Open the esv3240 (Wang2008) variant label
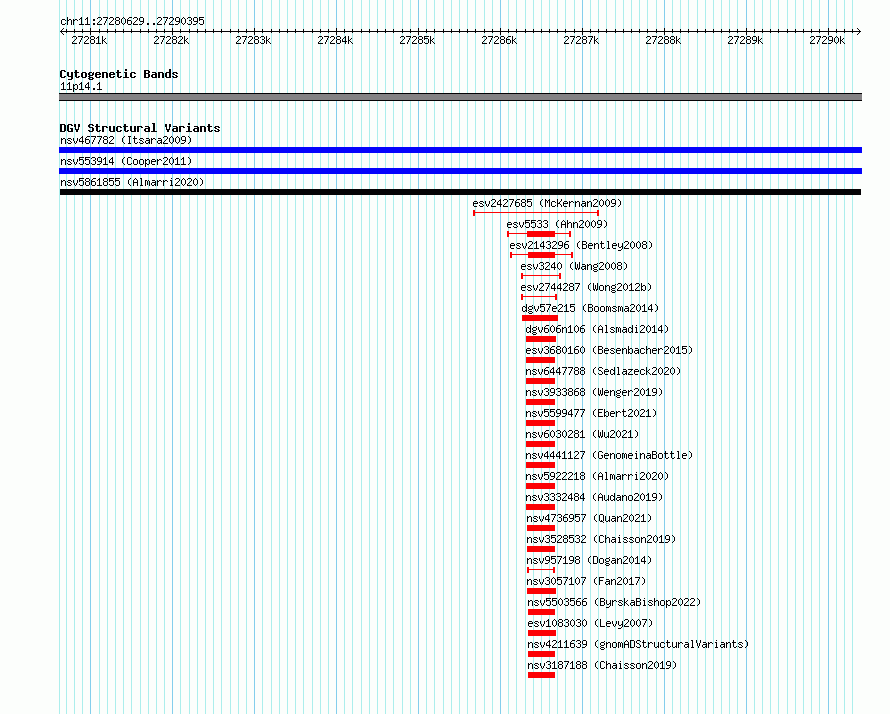Screen dimensions: 890x714 574,266
